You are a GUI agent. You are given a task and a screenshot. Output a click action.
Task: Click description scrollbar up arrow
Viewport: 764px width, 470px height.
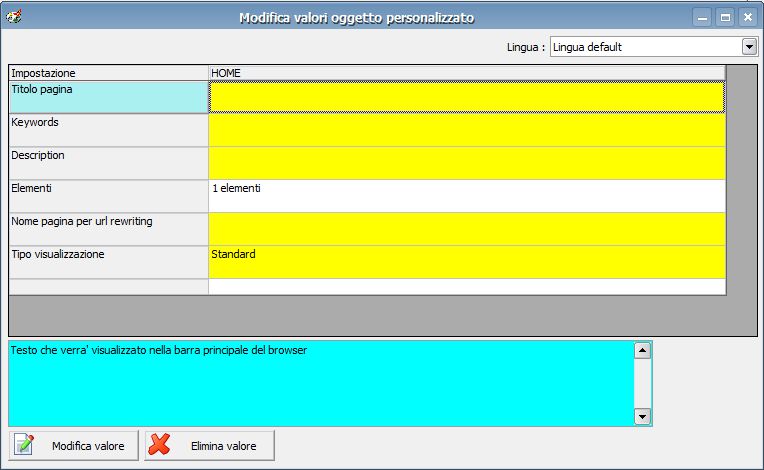point(642,350)
